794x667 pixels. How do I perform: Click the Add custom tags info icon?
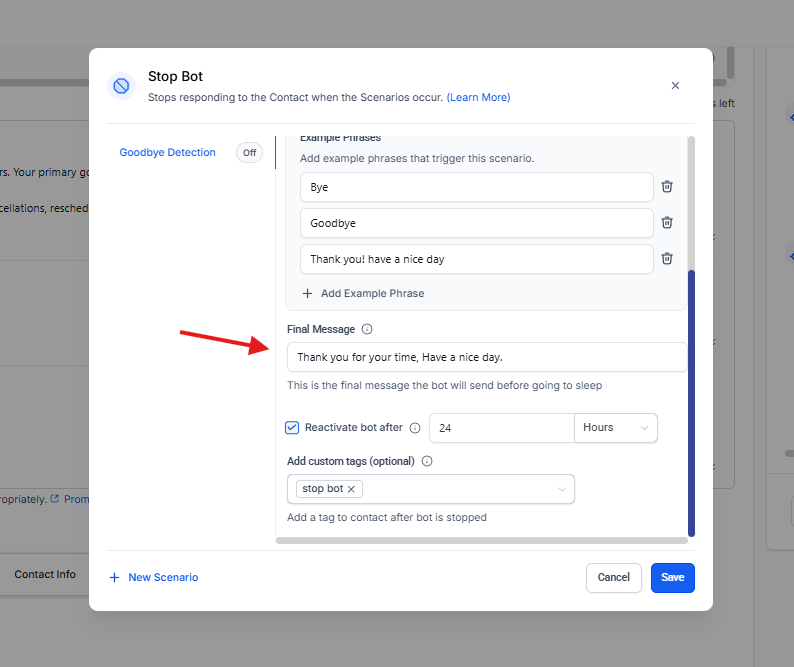pos(427,461)
